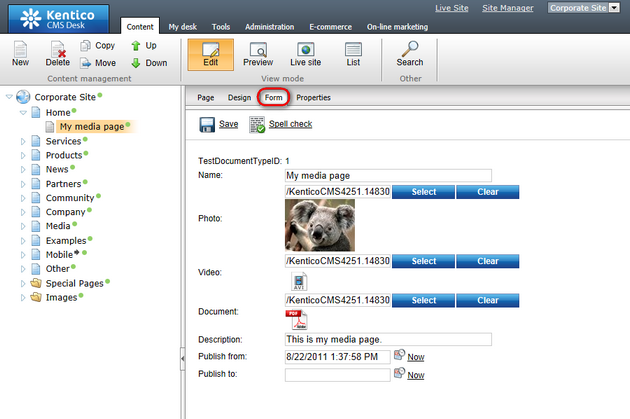Click the Images folder icon

click(x=36, y=297)
